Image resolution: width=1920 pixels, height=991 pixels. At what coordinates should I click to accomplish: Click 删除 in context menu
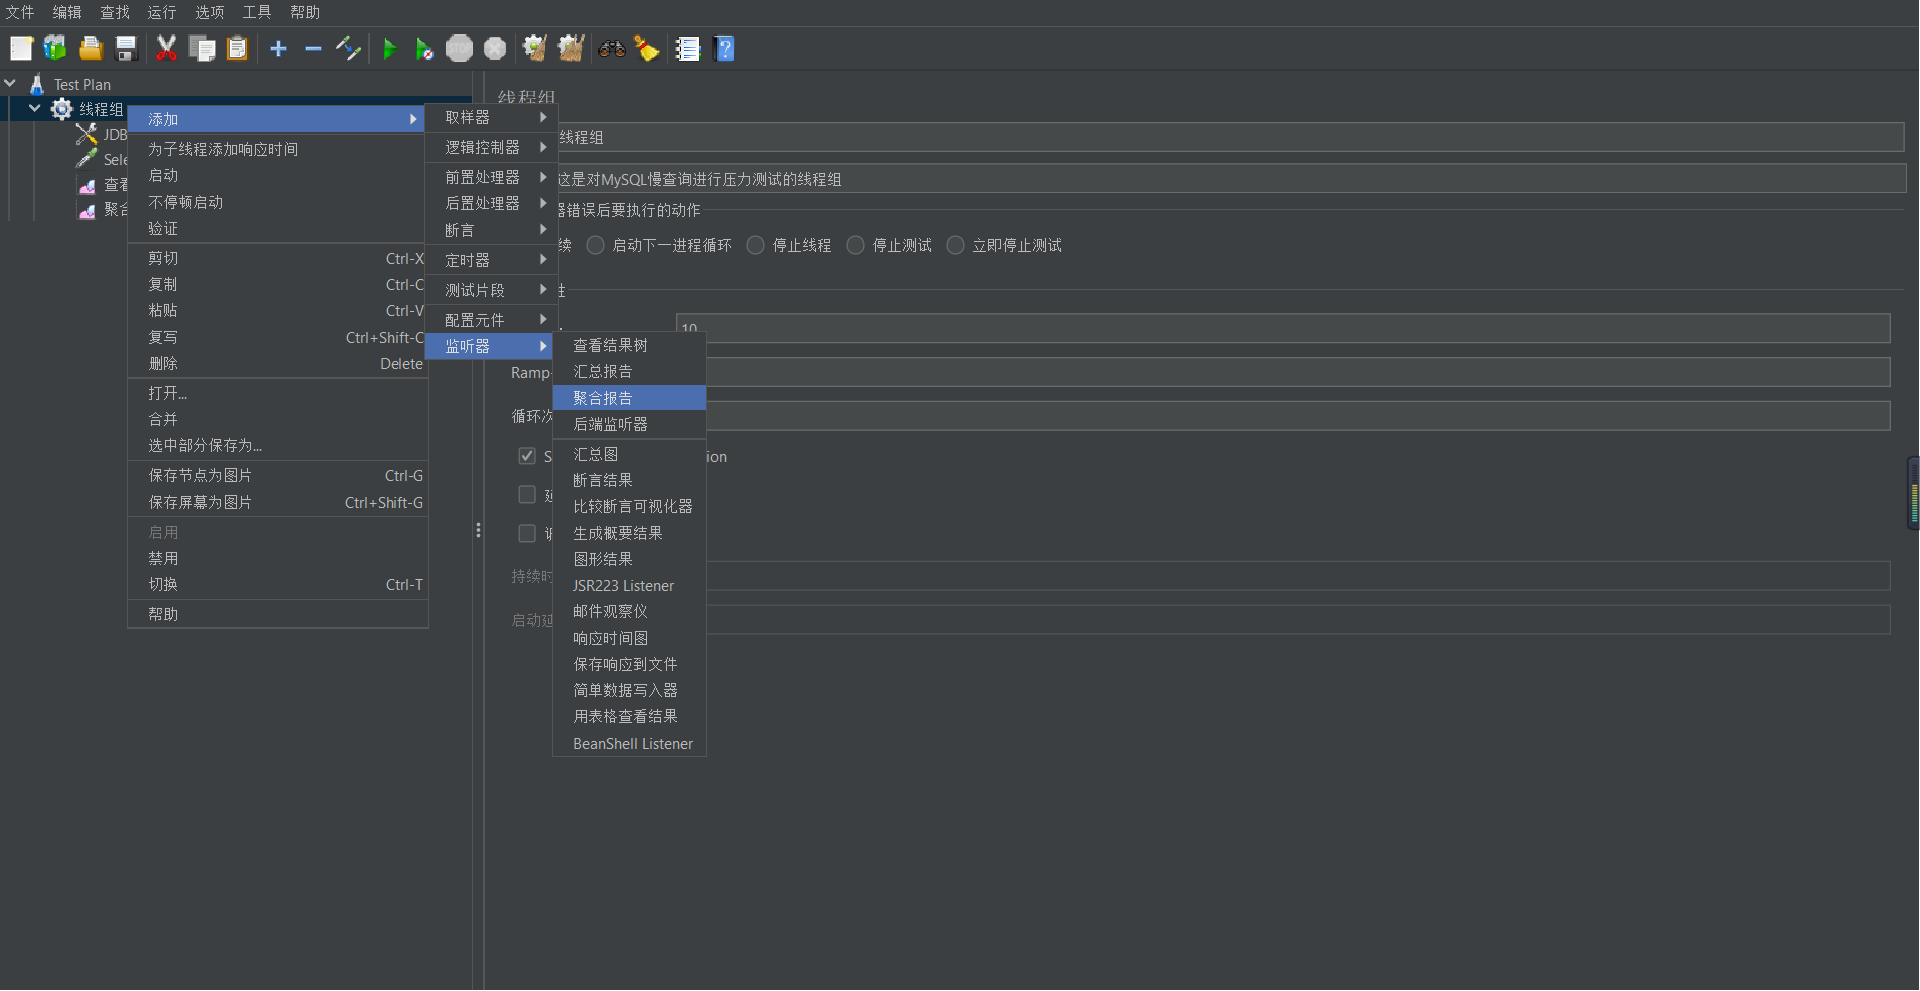(x=278, y=364)
